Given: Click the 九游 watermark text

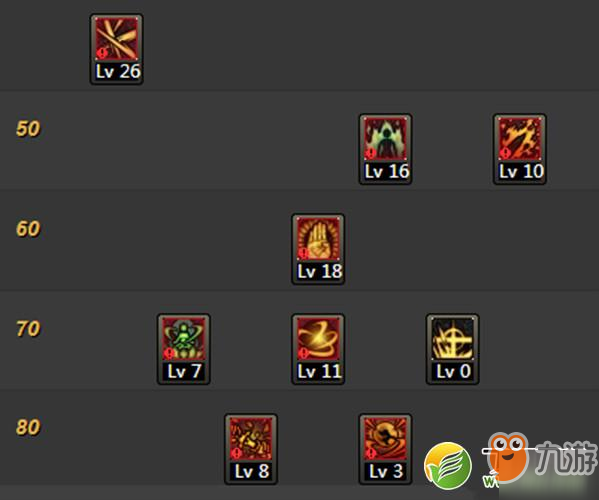Looking at the screenshot, I should point(565,458).
